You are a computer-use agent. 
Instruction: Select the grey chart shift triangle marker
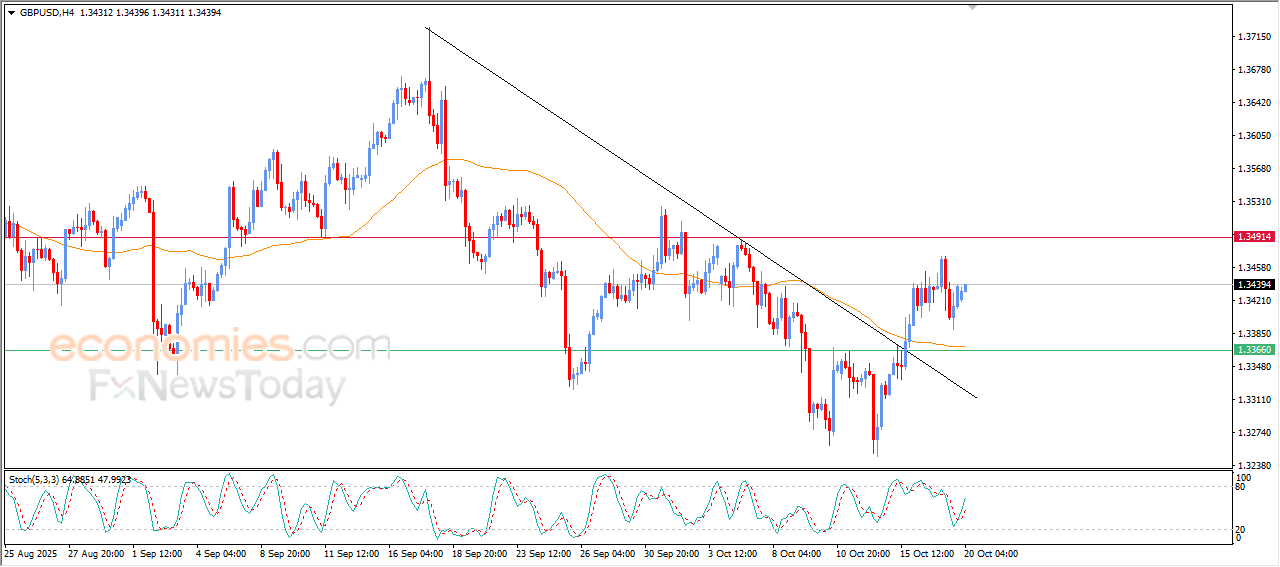click(971, 8)
